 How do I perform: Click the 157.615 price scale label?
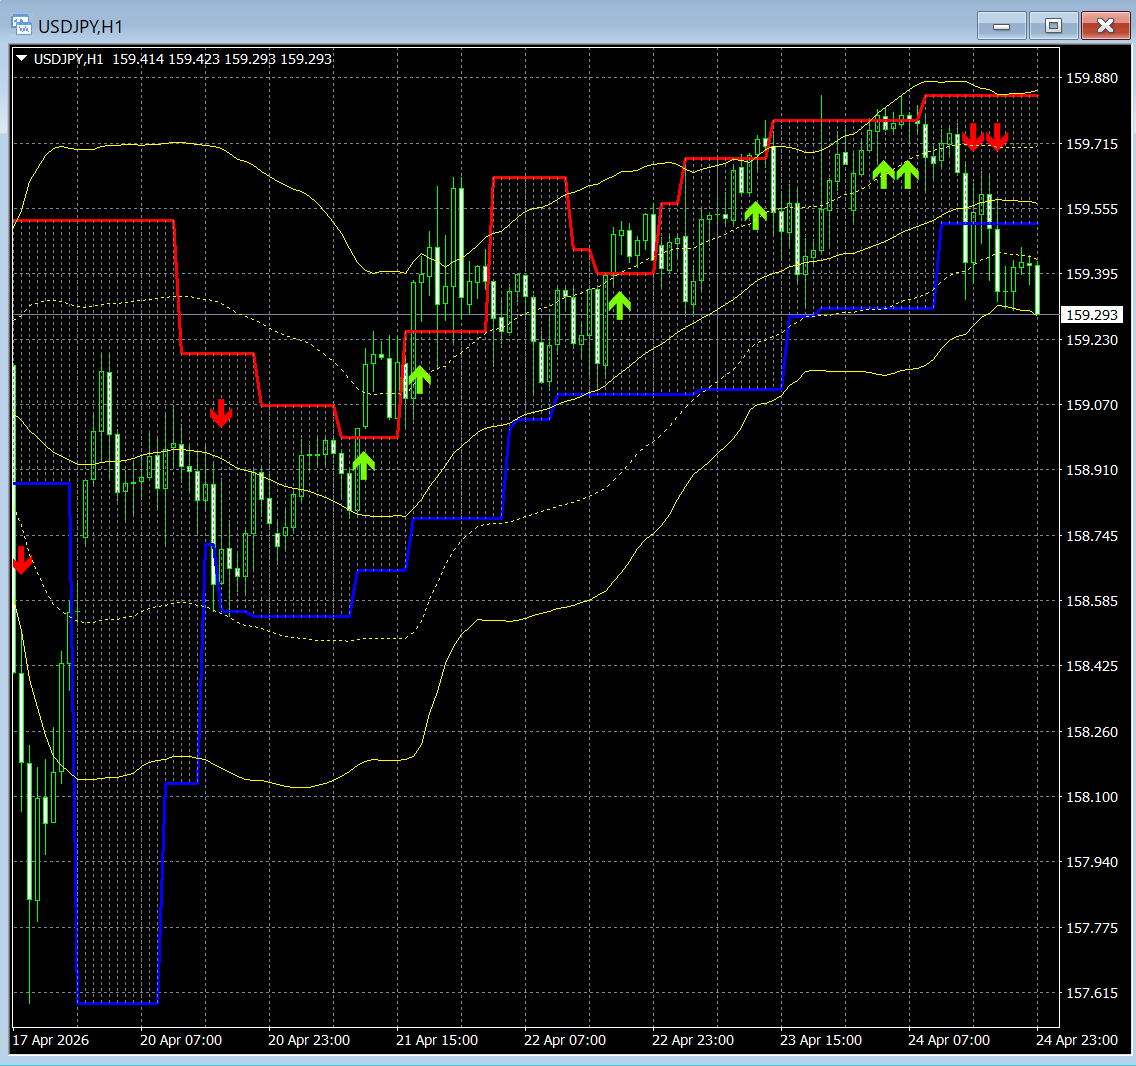point(1092,993)
